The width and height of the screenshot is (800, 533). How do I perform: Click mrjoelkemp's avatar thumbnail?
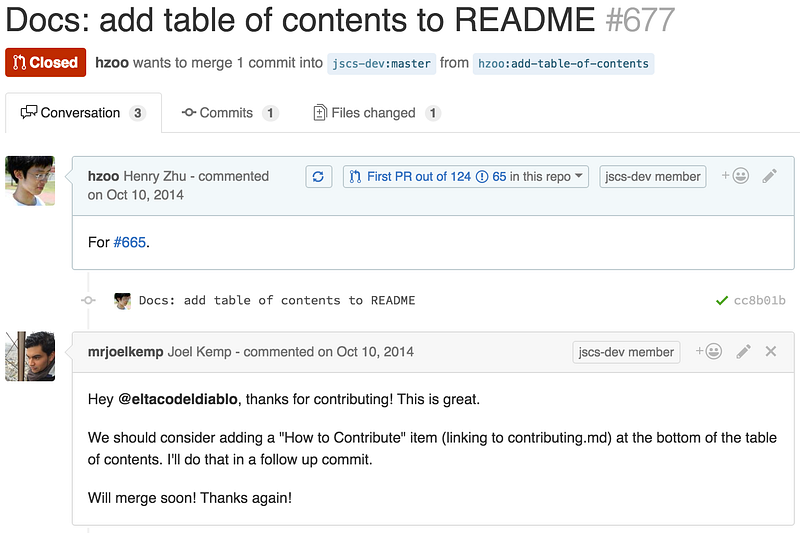[x=30, y=357]
